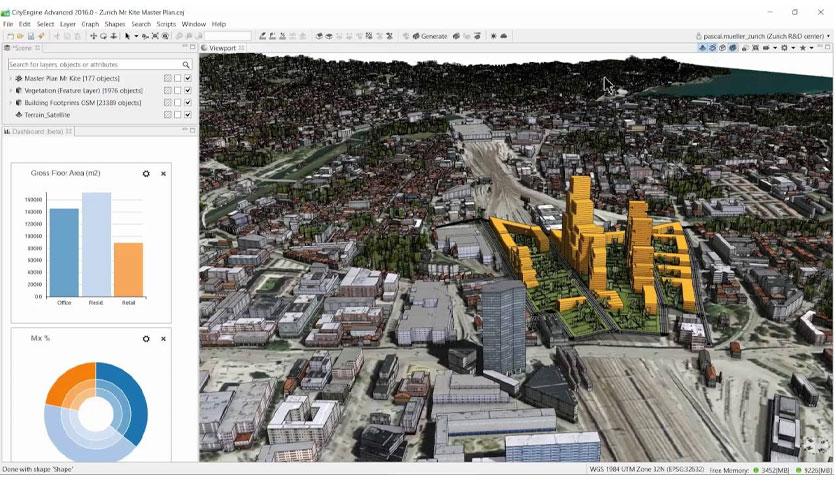Close the Mix % chart card
Screen dimensions: 836x484
point(163,339)
